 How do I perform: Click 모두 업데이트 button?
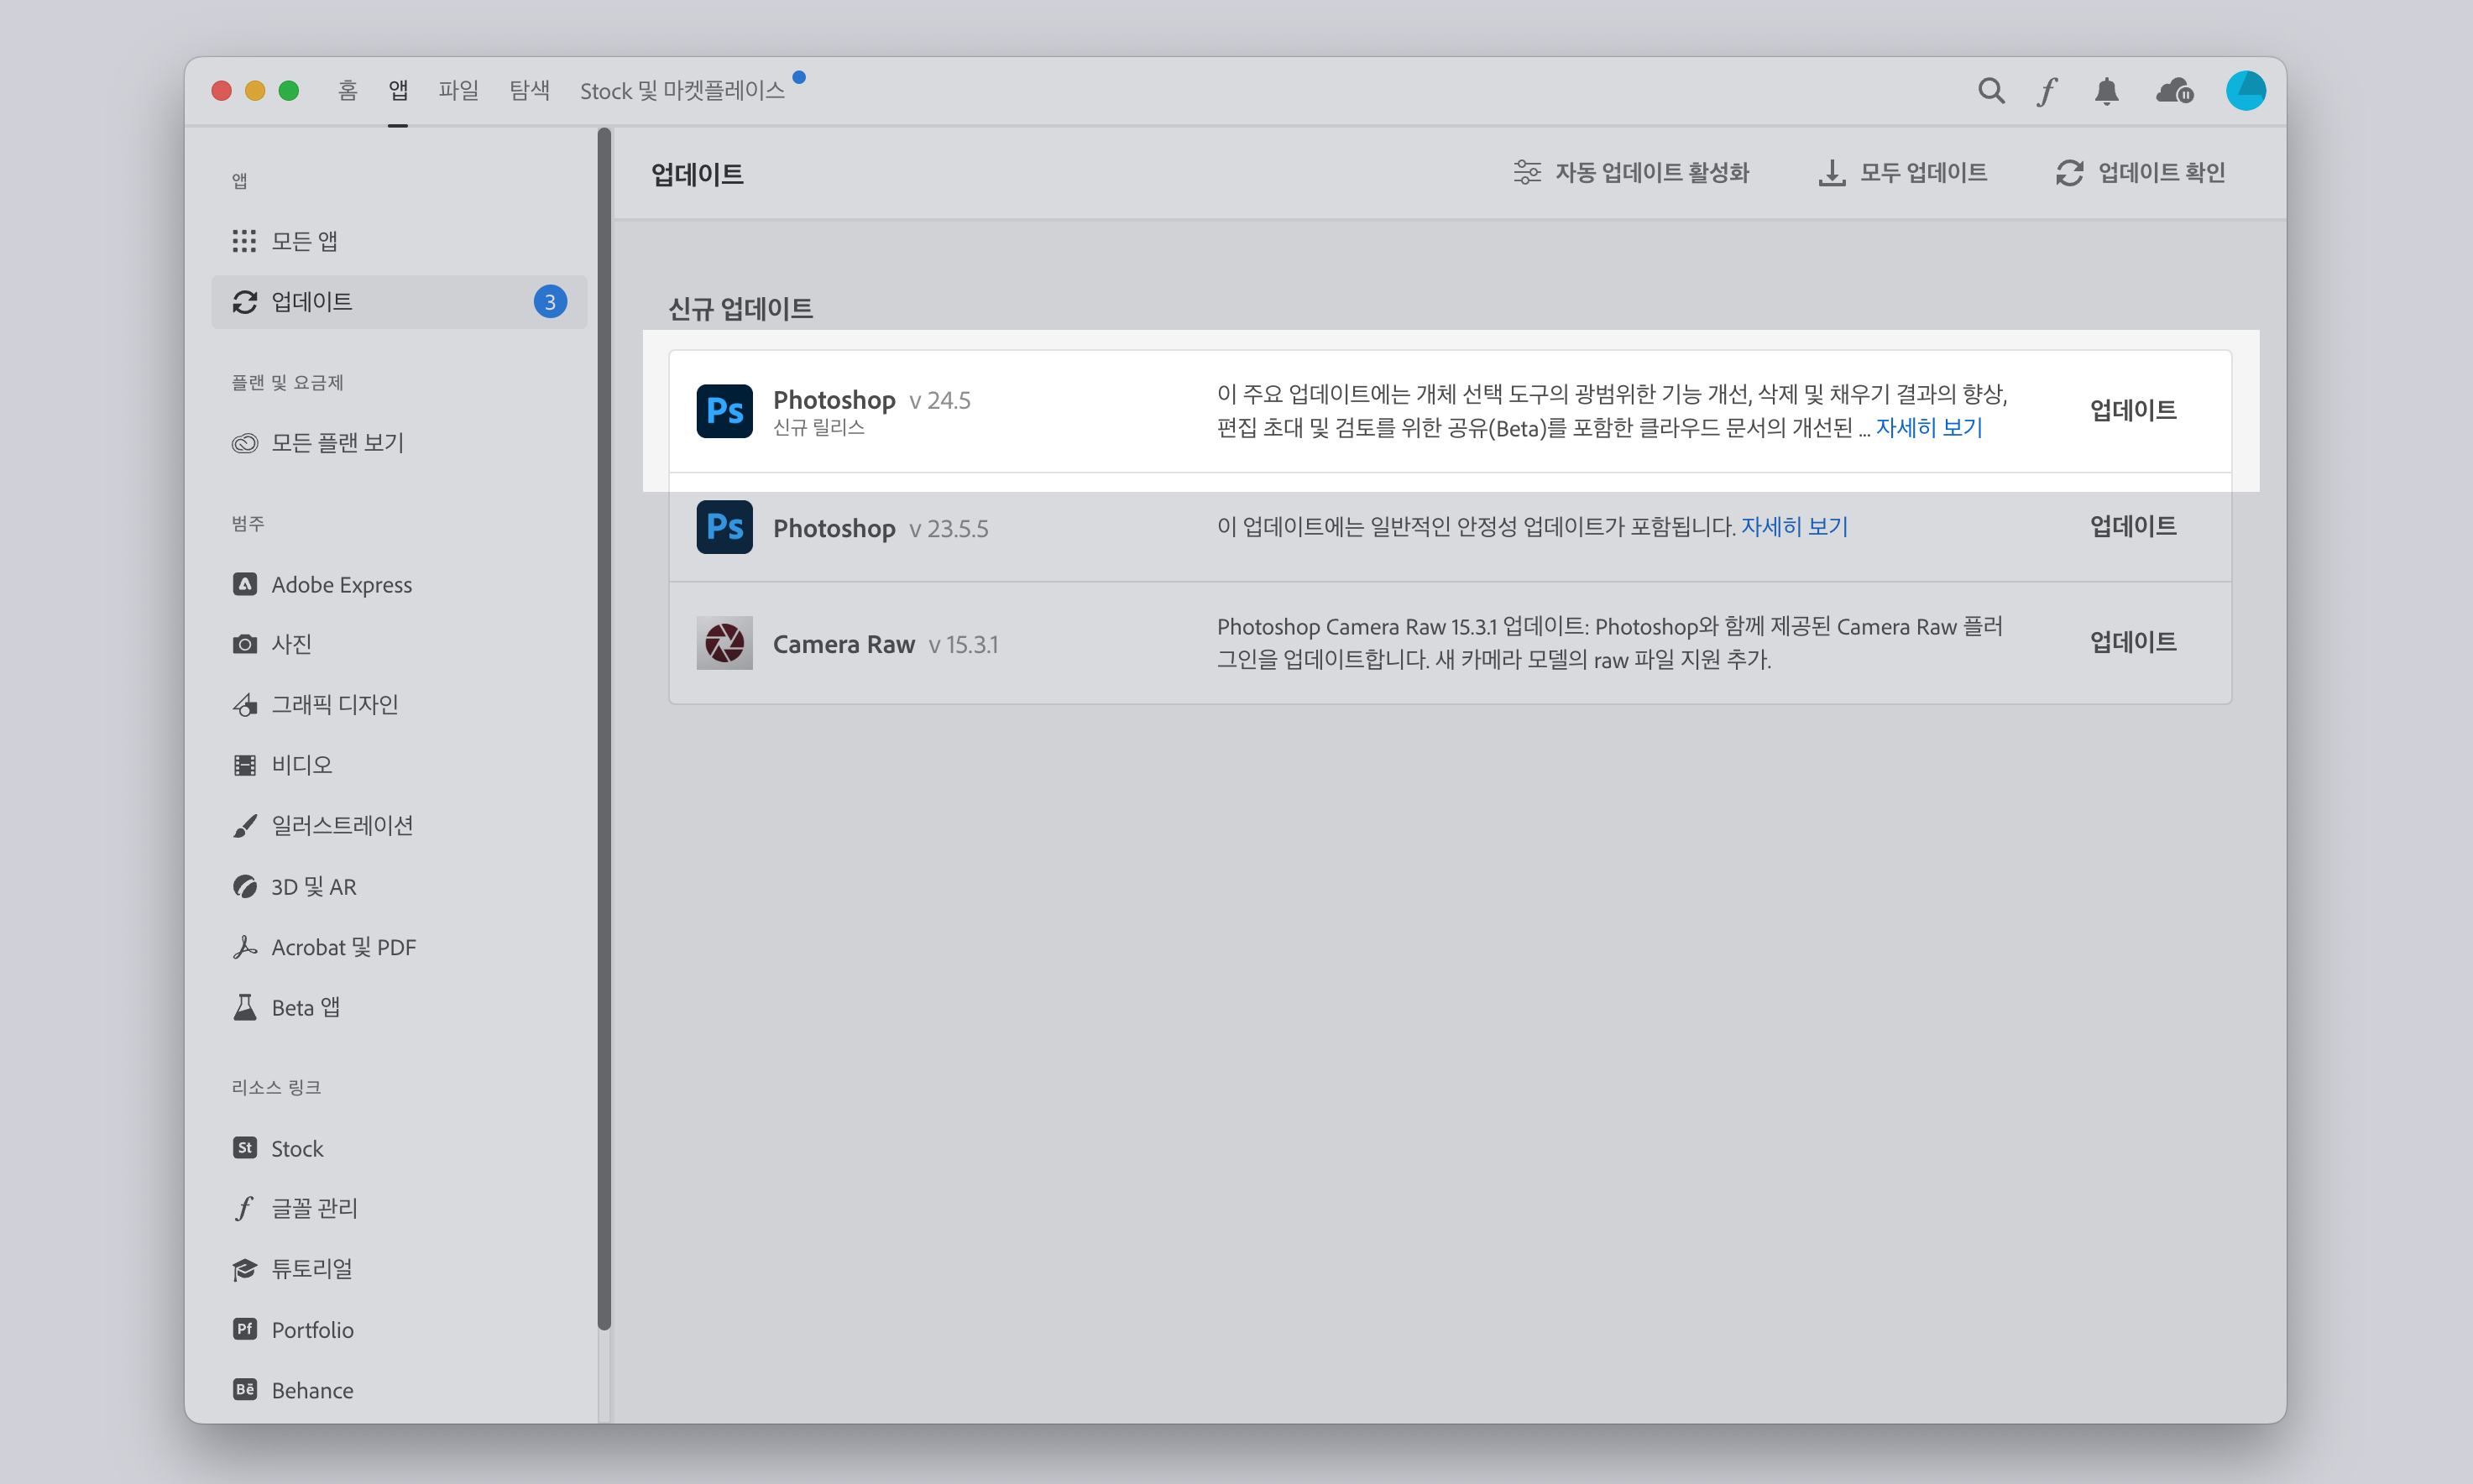[x=1902, y=173]
